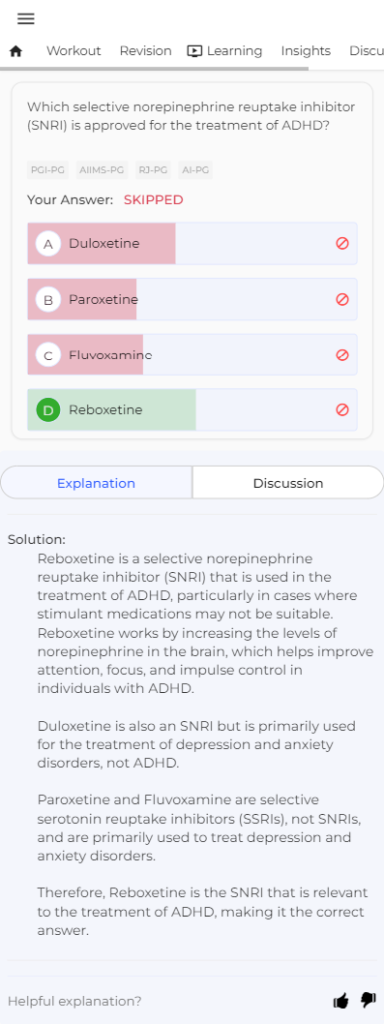This screenshot has height=1024, width=384.
Task: Click the prohibit icon beside Paroxetine
Action: click(x=342, y=299)
